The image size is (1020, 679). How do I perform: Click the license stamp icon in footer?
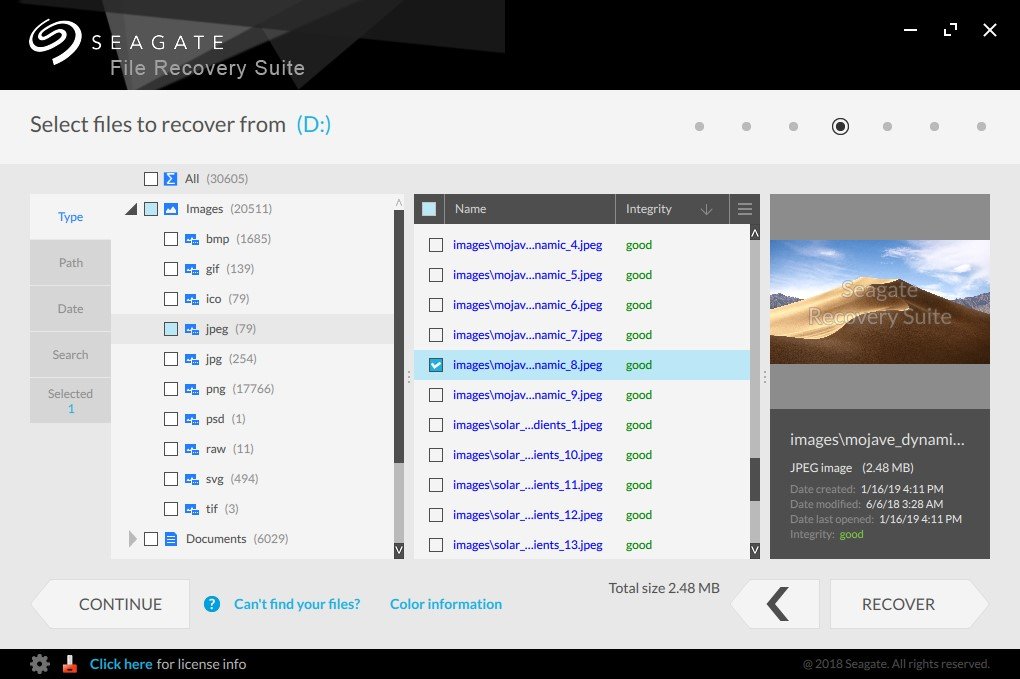pos(70,664)
